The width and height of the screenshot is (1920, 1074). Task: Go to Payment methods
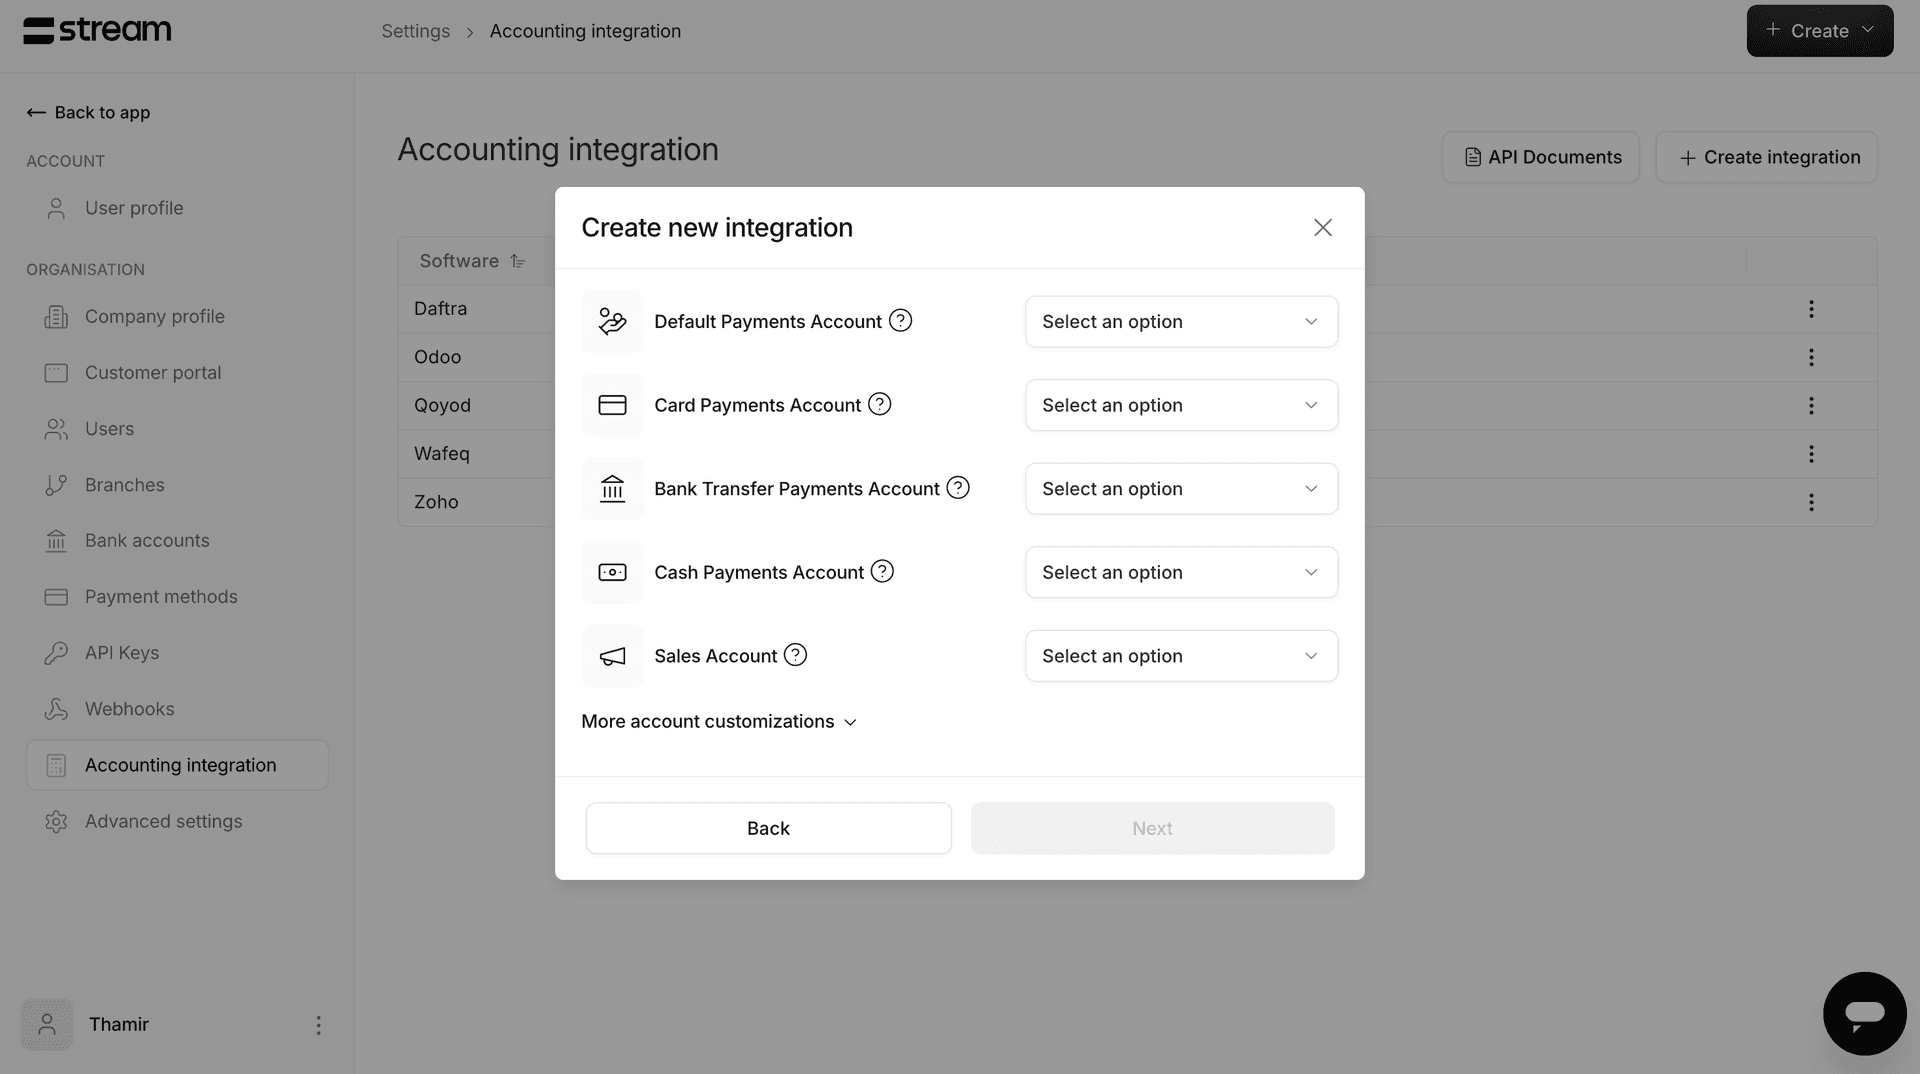[177, 597]
